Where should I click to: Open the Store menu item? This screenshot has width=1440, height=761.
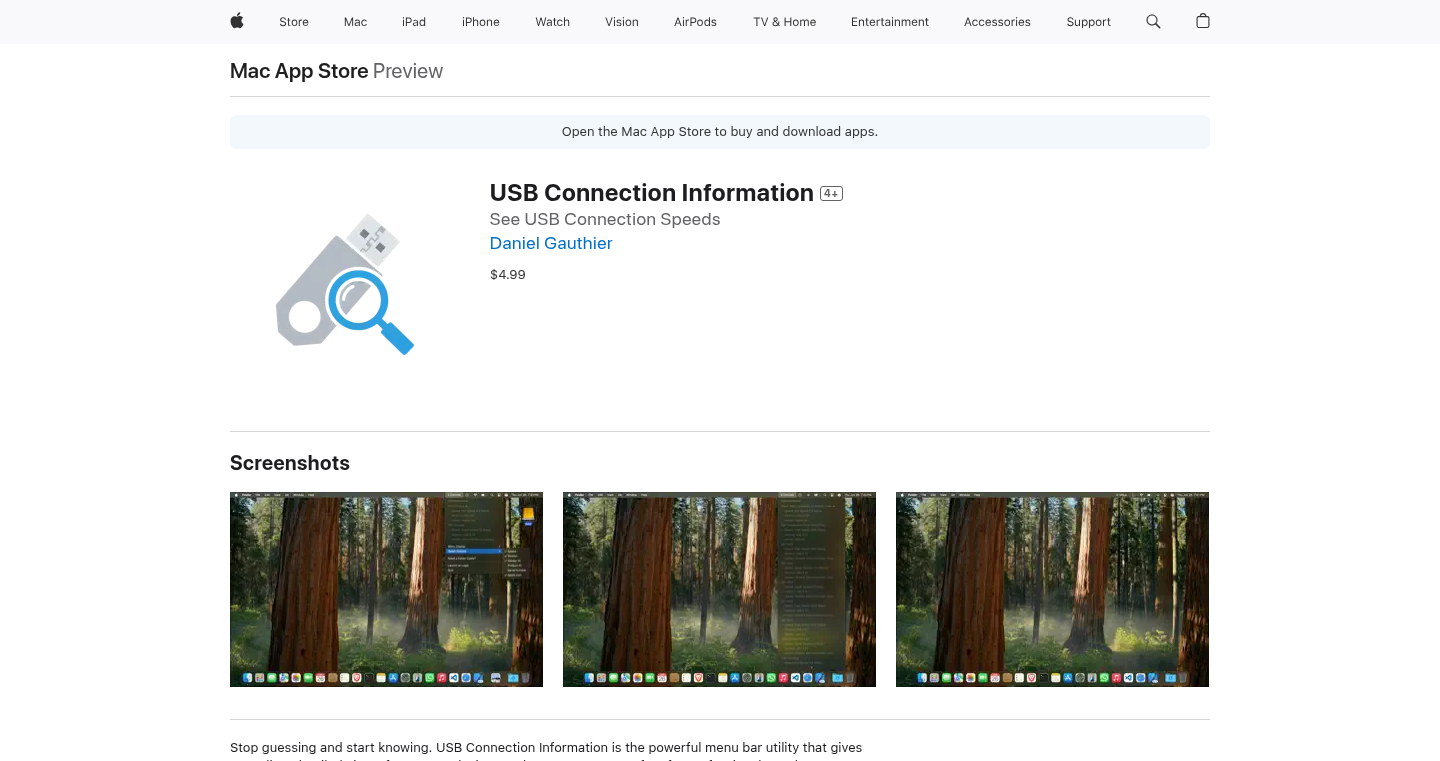[x=294, y=22]
